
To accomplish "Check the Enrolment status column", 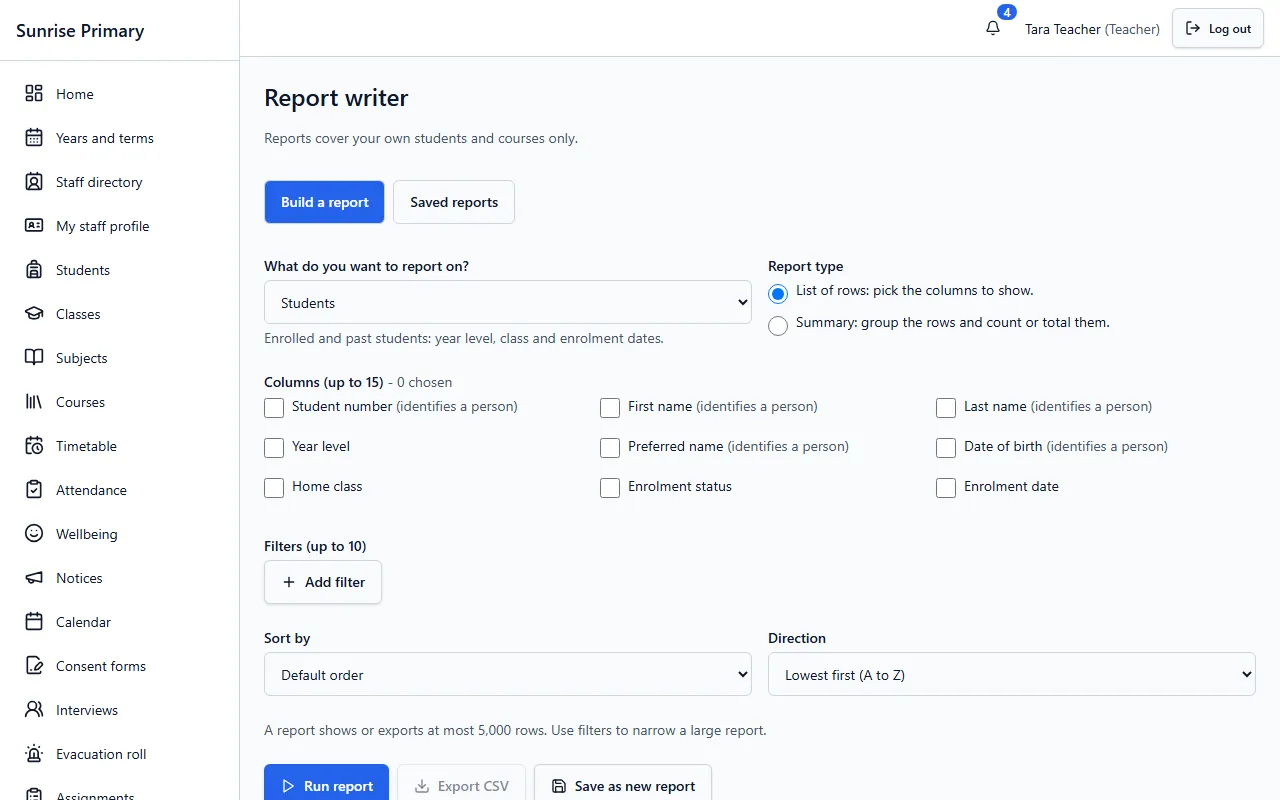I will click(610, 488).
